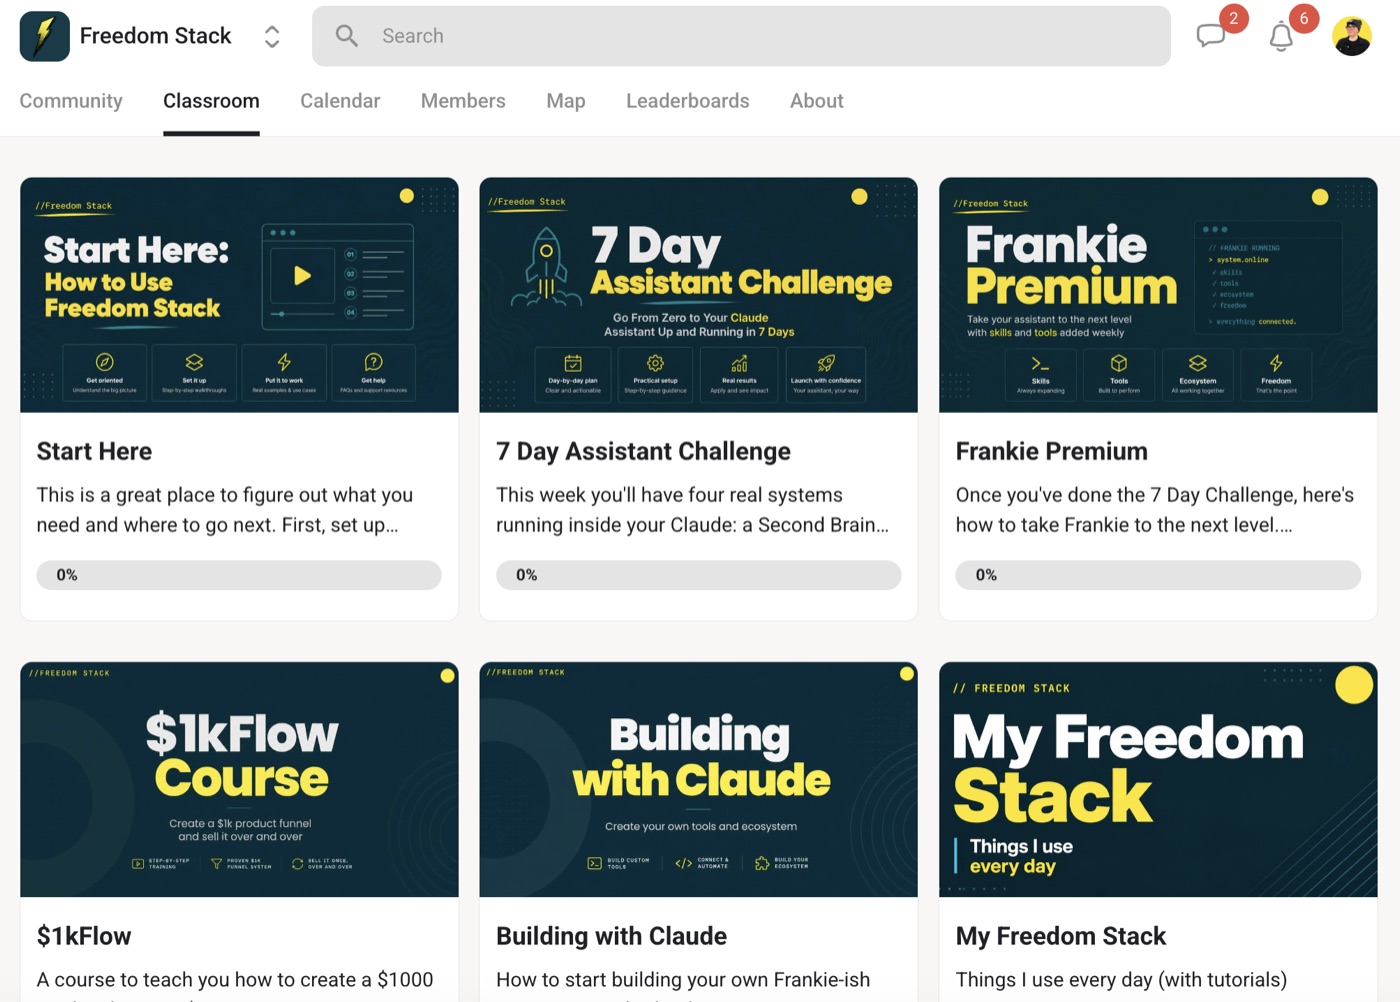
Task: Open the Members tab
Action: coord(463,101)
